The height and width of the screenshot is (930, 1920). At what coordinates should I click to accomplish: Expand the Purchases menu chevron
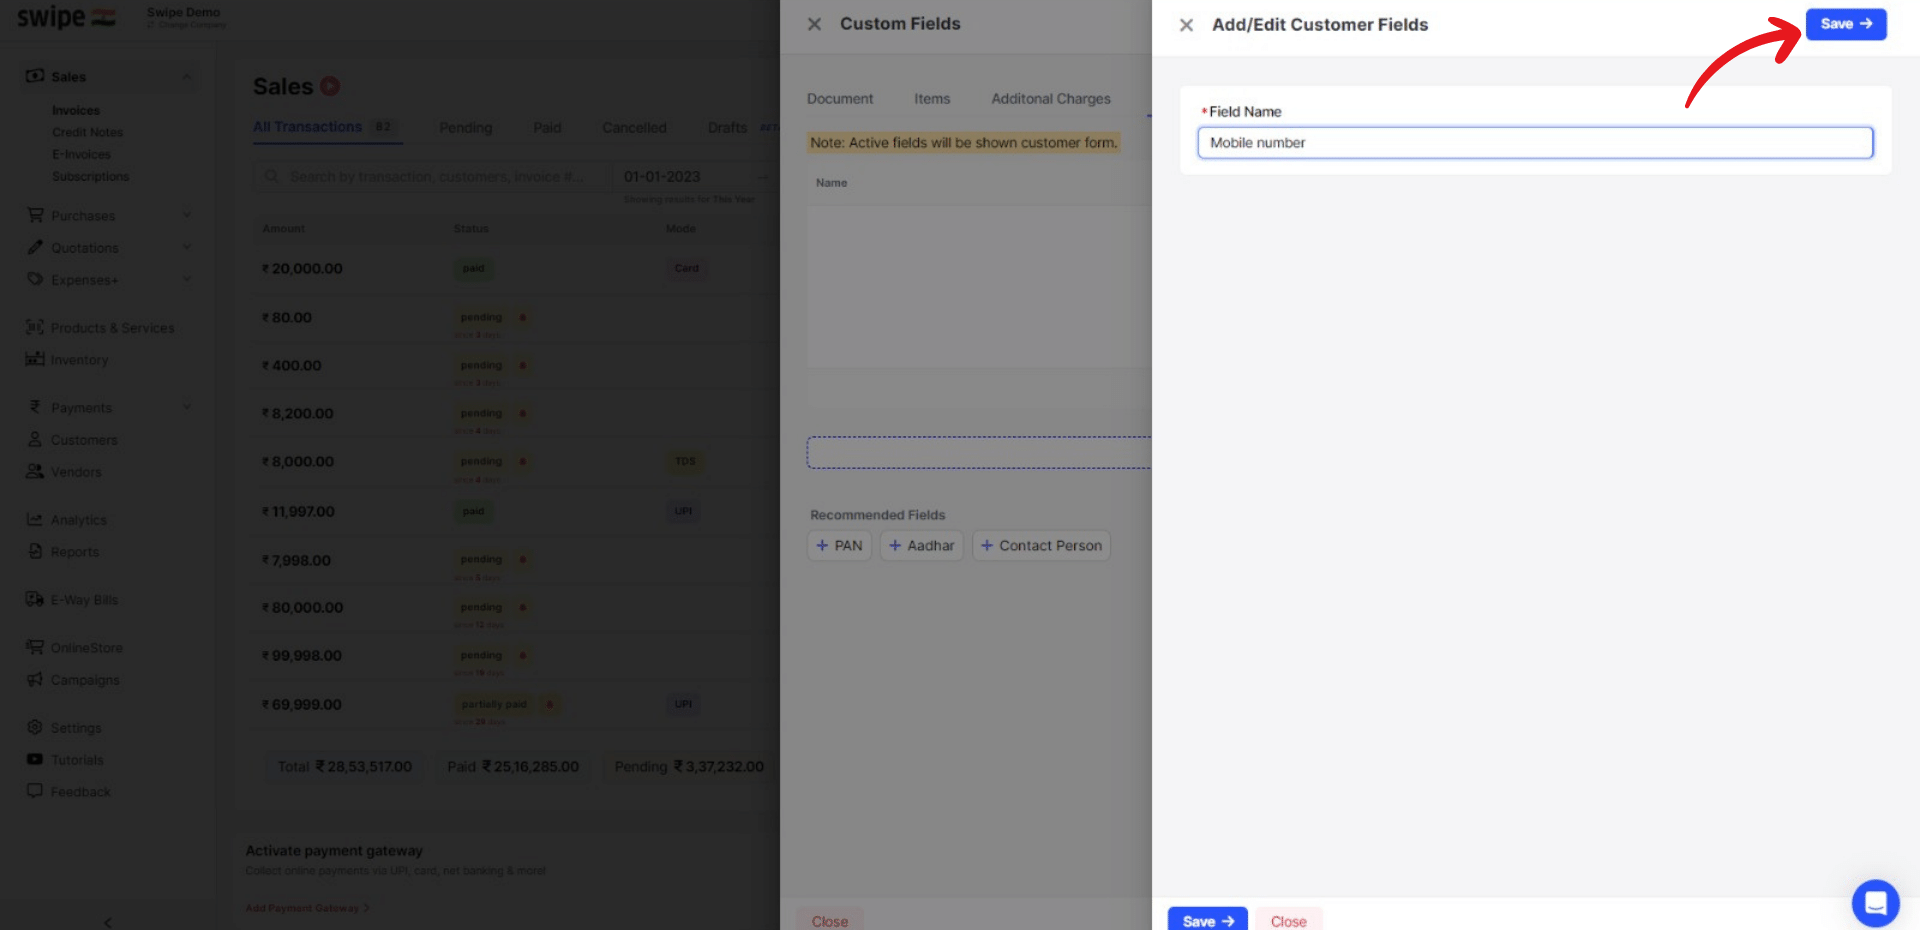click(187, 215)
